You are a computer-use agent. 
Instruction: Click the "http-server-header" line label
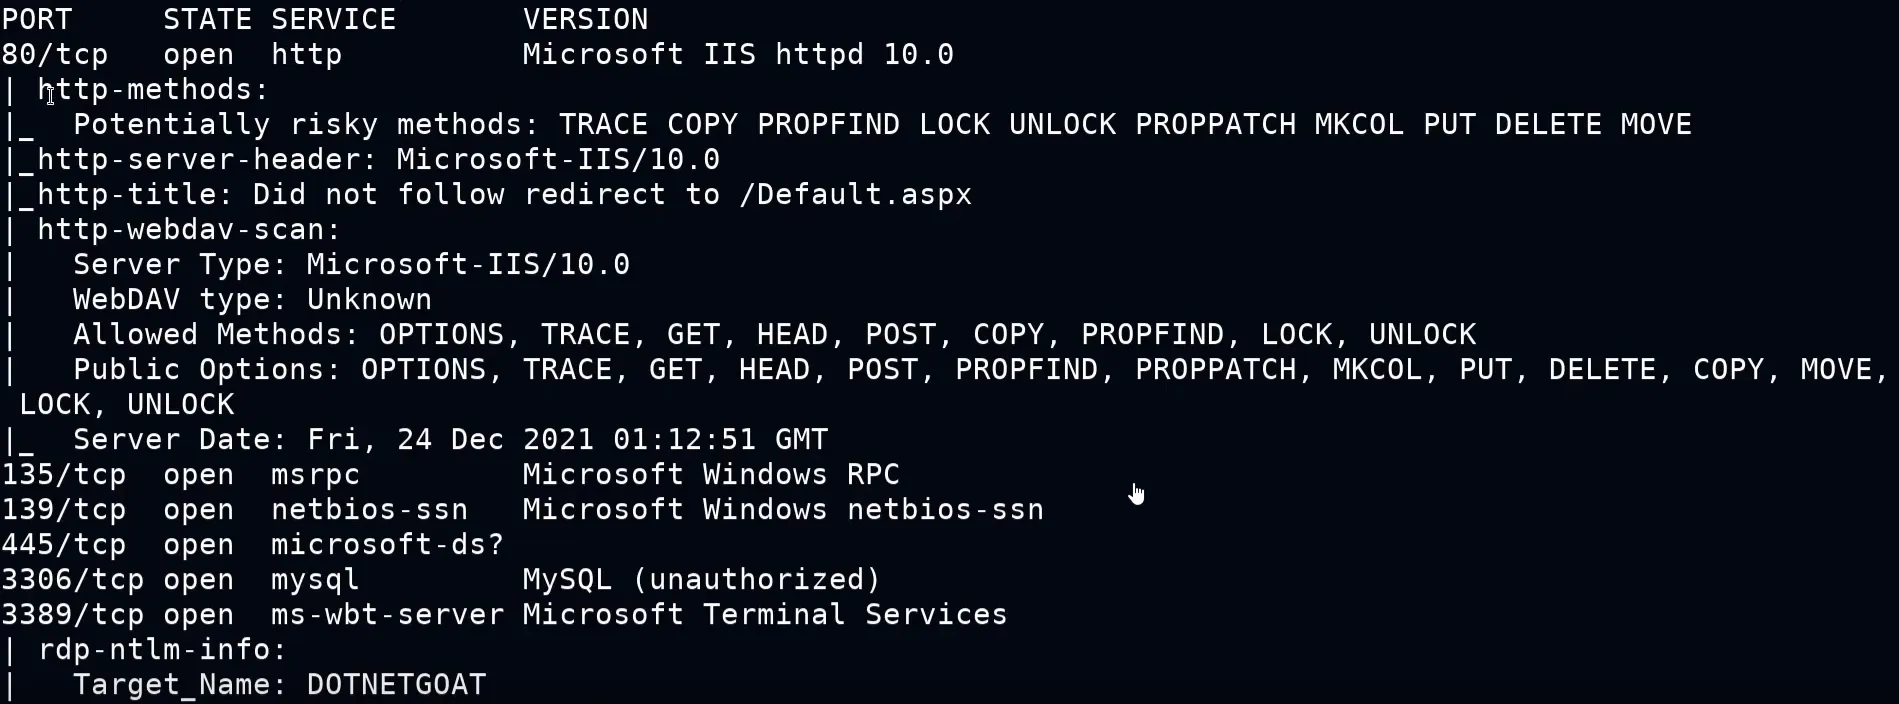click(x=207, y=160)
